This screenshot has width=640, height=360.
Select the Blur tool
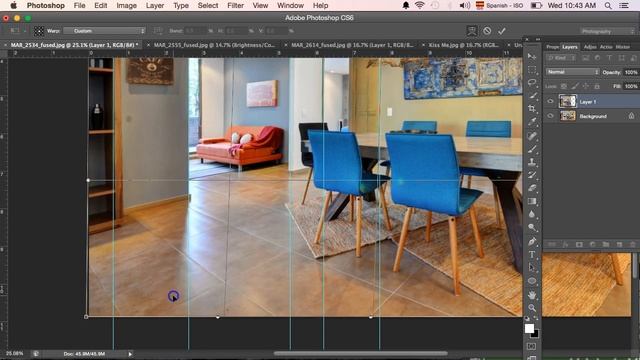[x=532, y=214]
